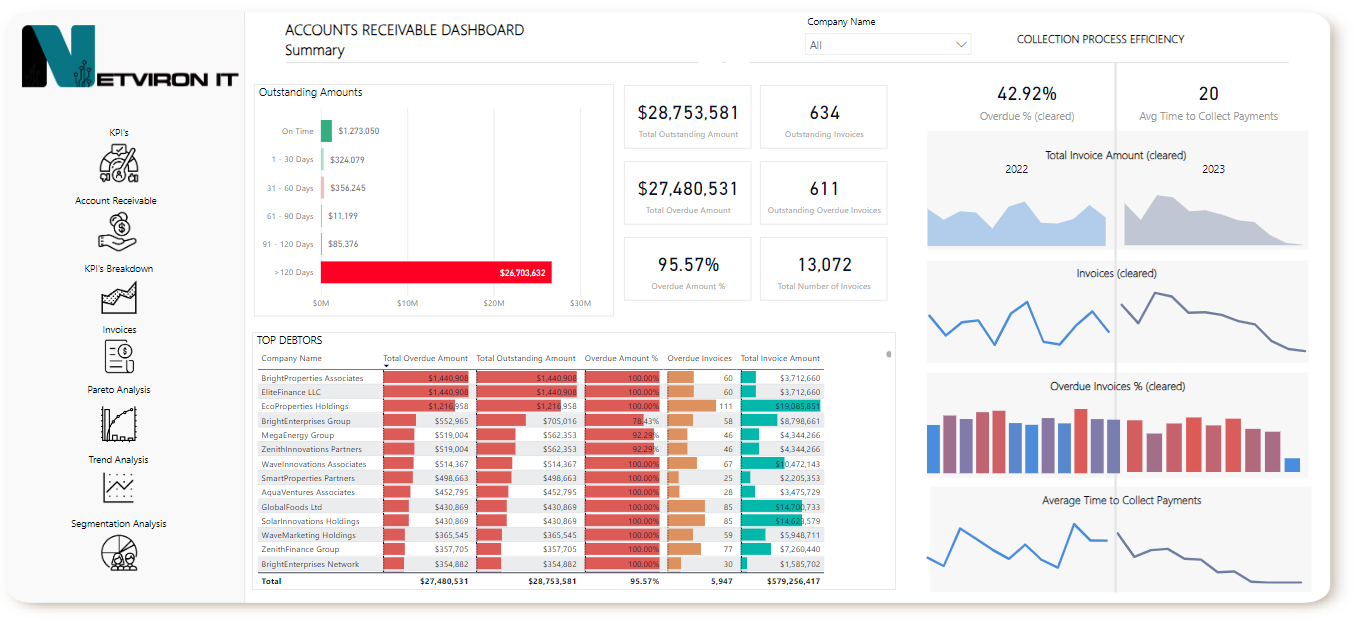
Task: Select the BrightProperties Associates row
Action: pos(312,378)
